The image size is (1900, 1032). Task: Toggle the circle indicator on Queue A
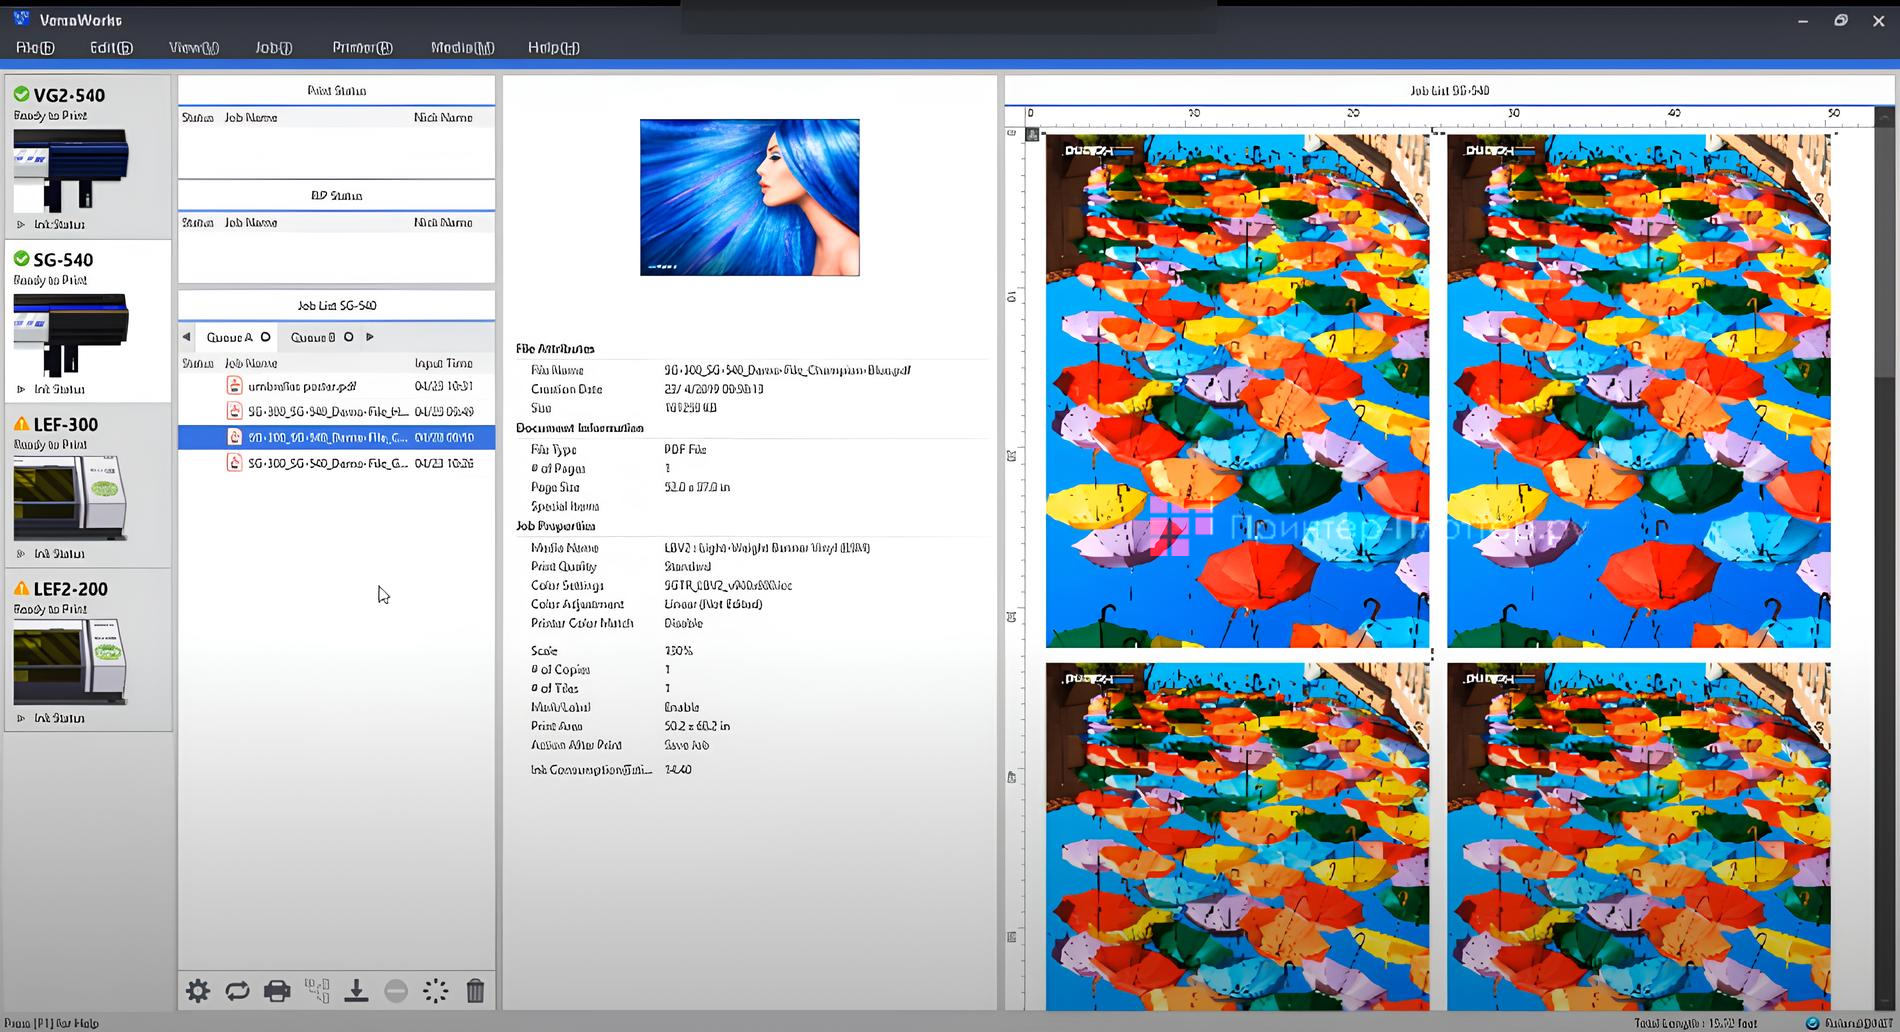pyautogui.click(x=266, y=337)
